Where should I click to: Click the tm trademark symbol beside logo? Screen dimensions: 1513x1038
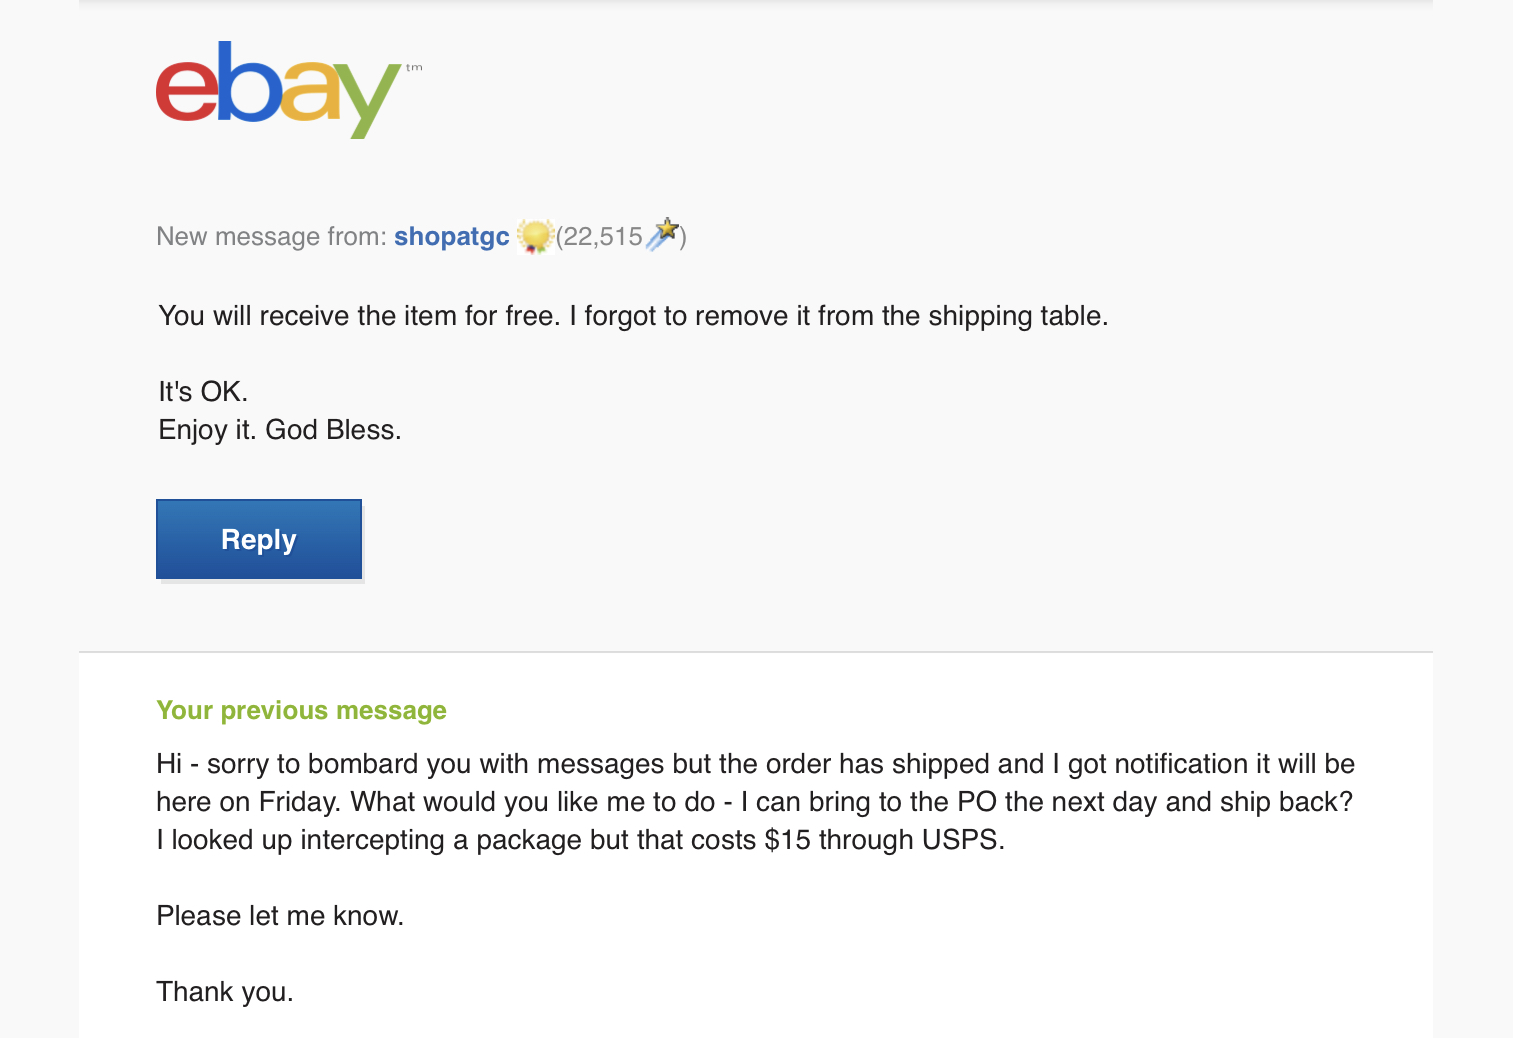pos(414,68)
